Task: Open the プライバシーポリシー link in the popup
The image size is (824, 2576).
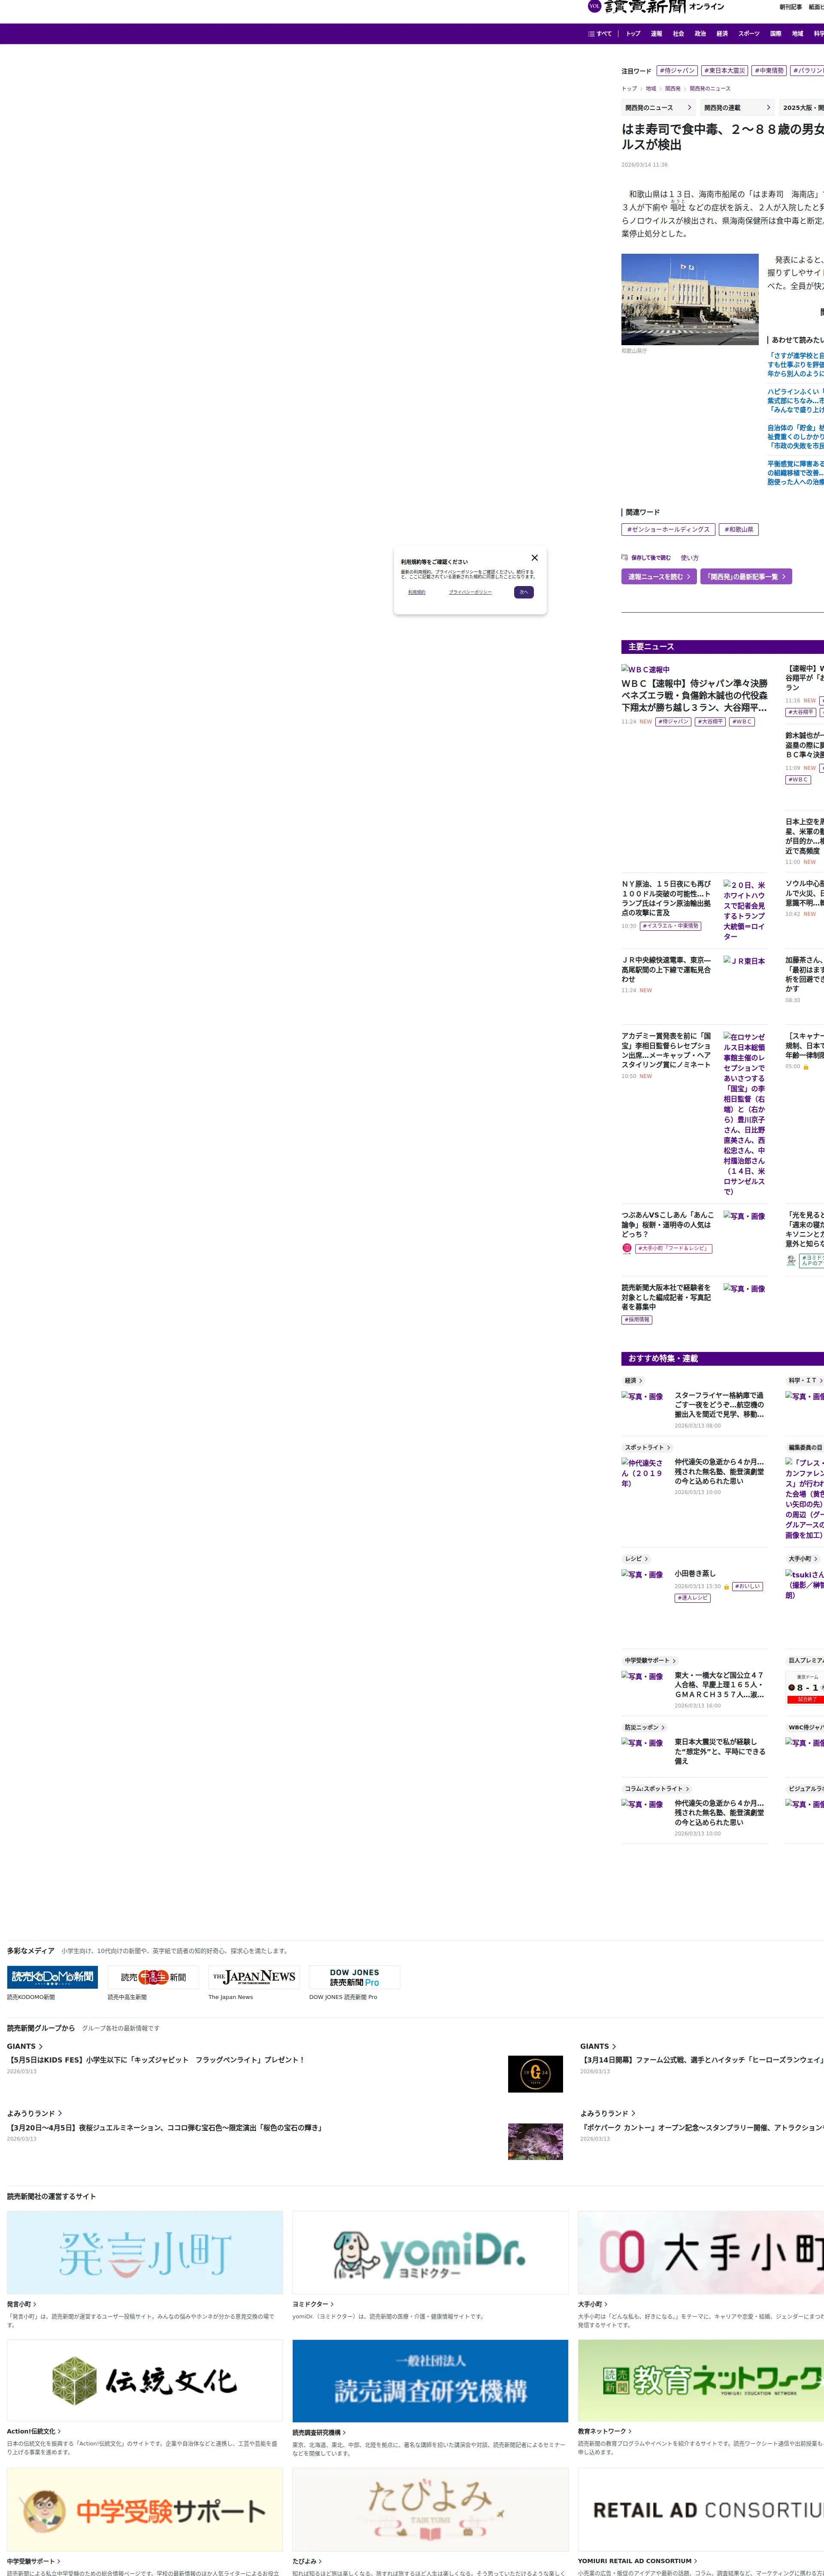Action: (x=470, y=592)
